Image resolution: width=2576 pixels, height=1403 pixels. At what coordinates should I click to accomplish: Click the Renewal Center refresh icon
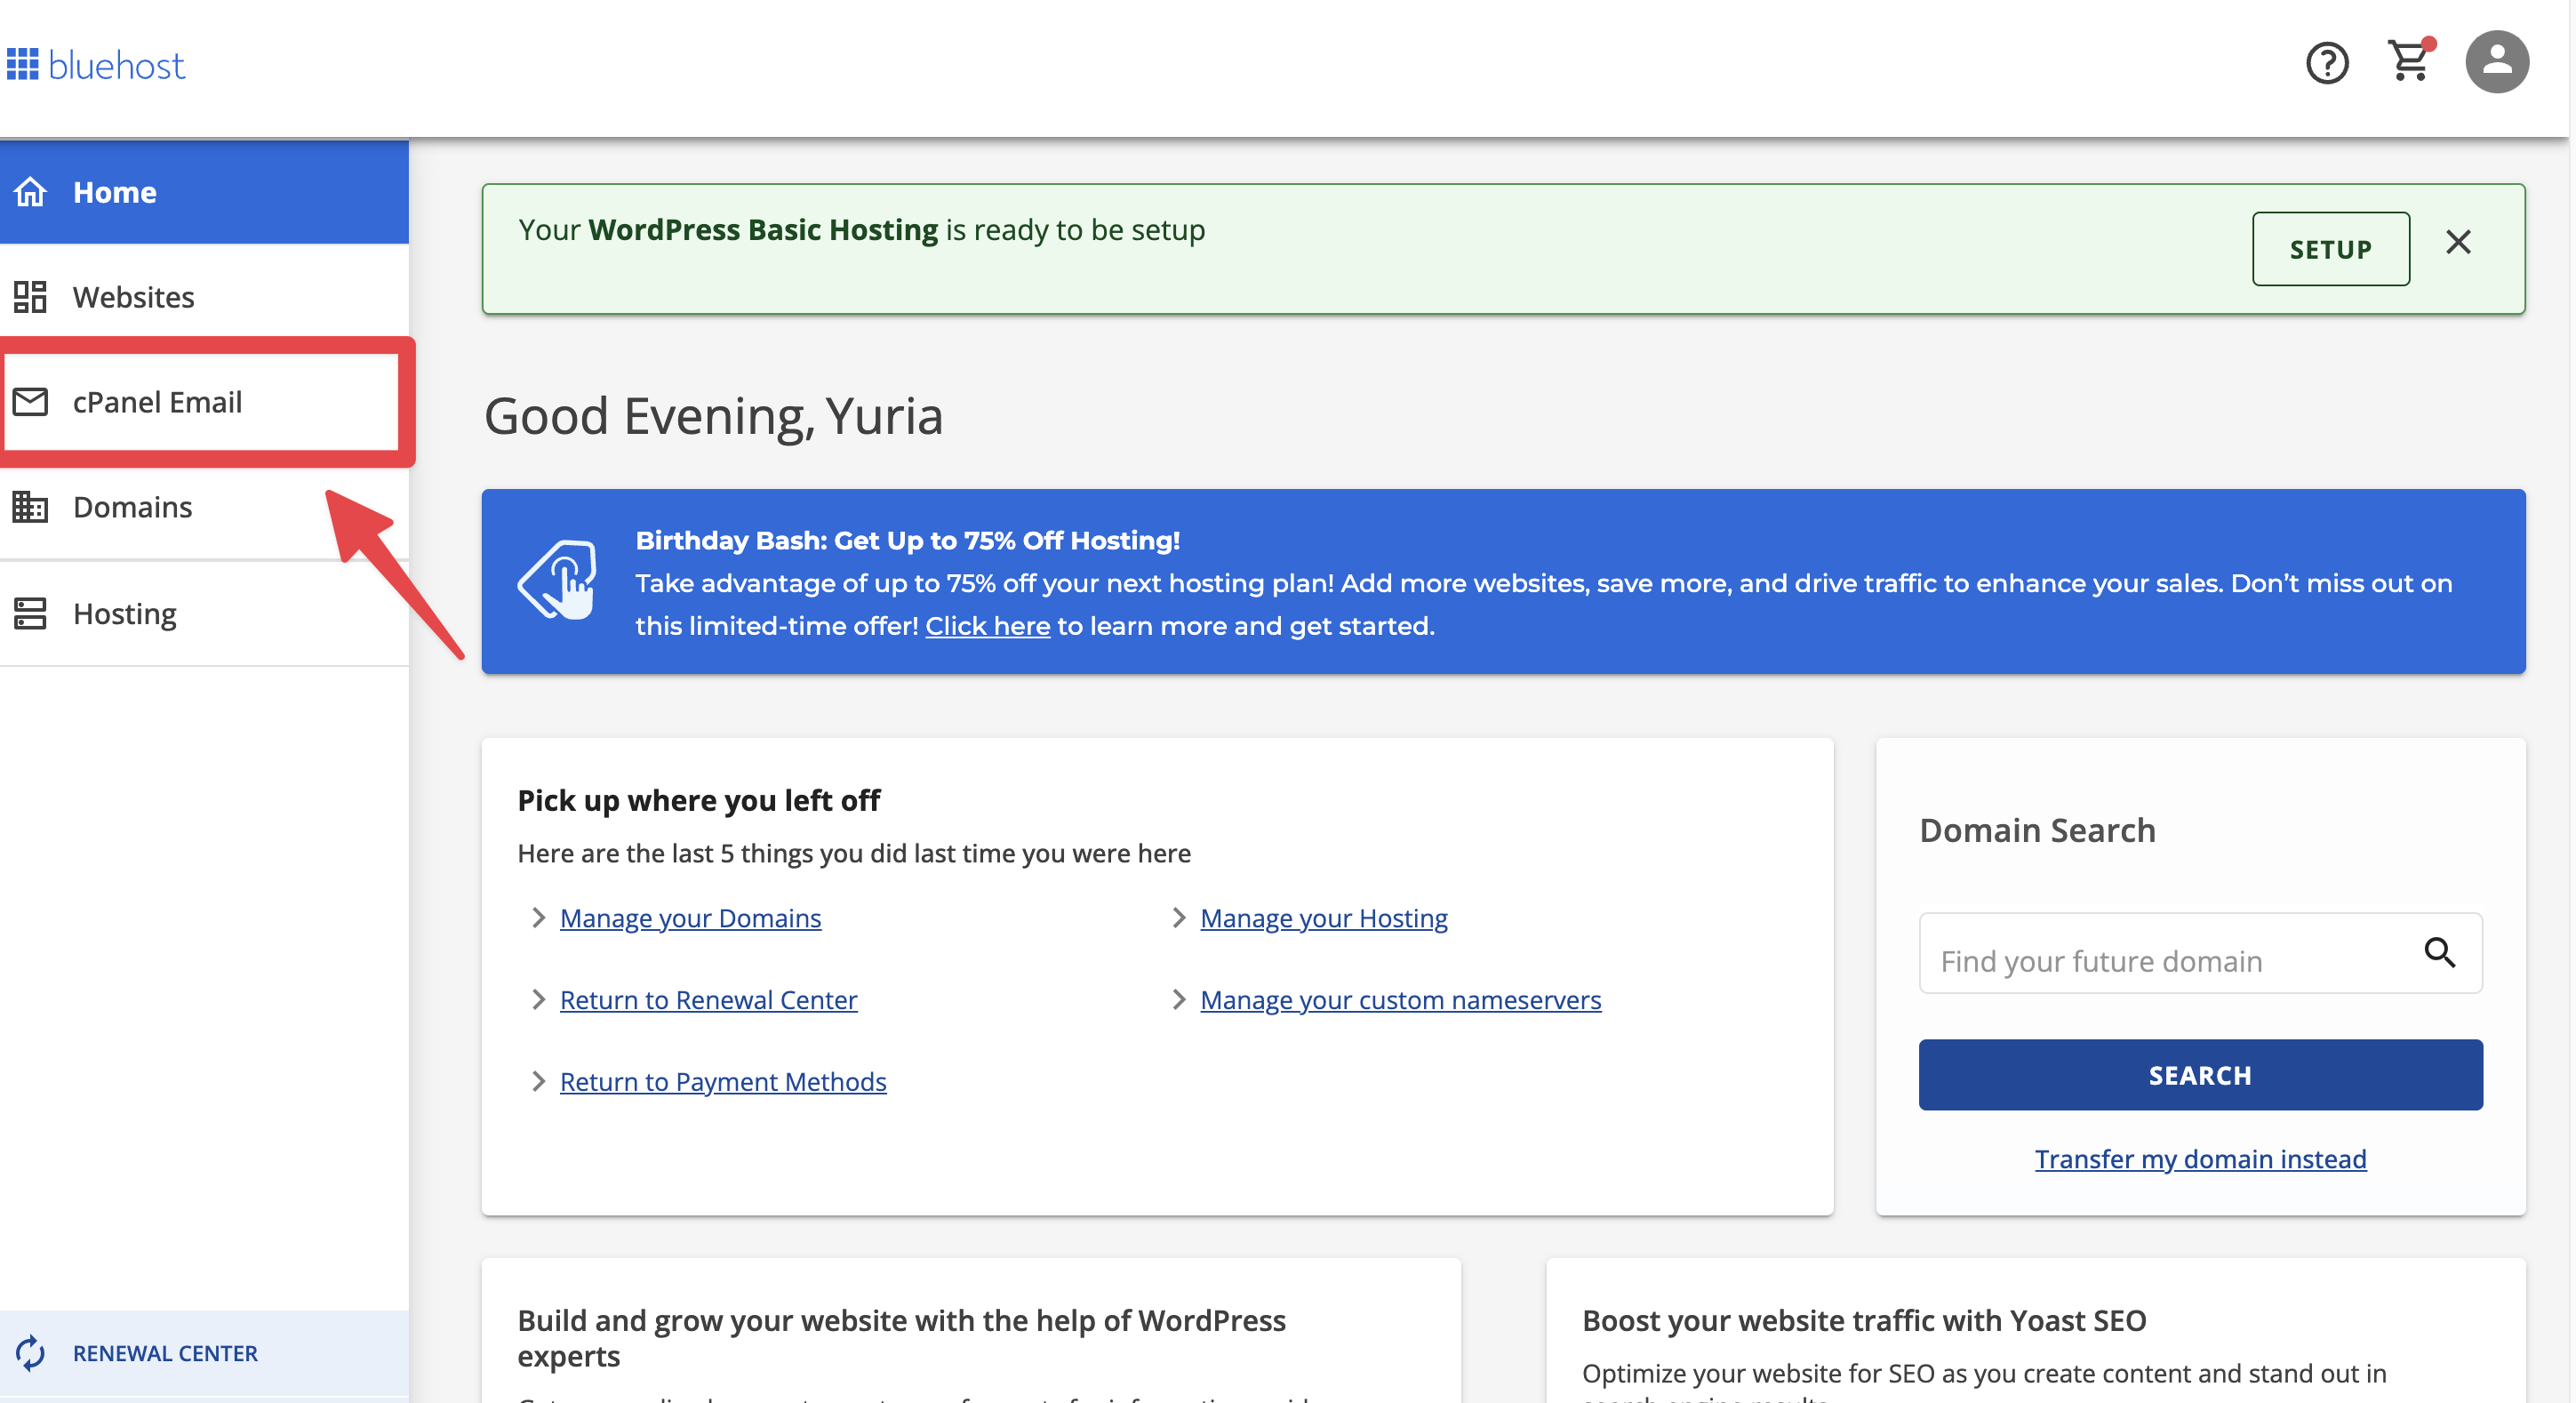coord(30,1352)
